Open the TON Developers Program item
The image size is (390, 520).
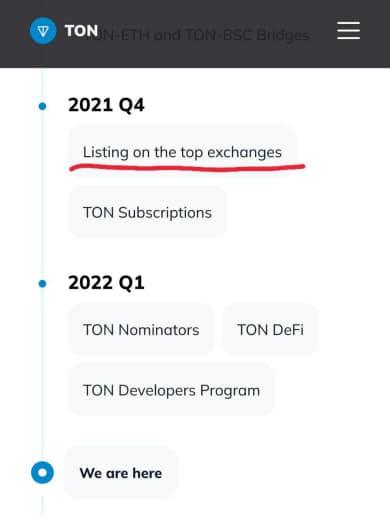coord(171,390)
